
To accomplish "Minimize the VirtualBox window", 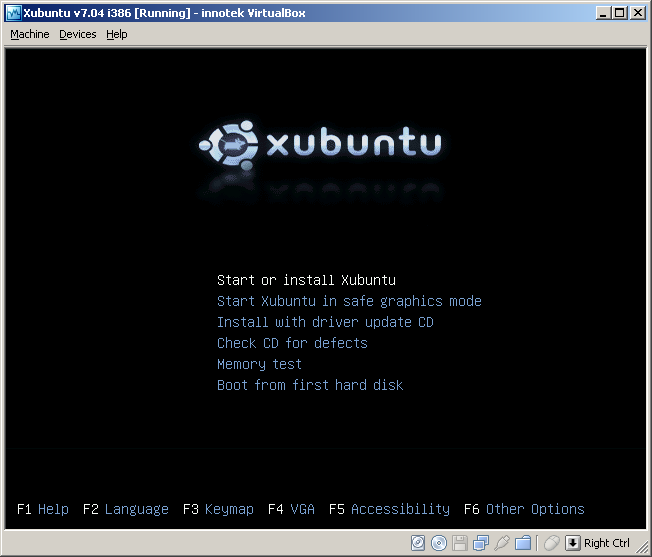I will click(603, 13).
